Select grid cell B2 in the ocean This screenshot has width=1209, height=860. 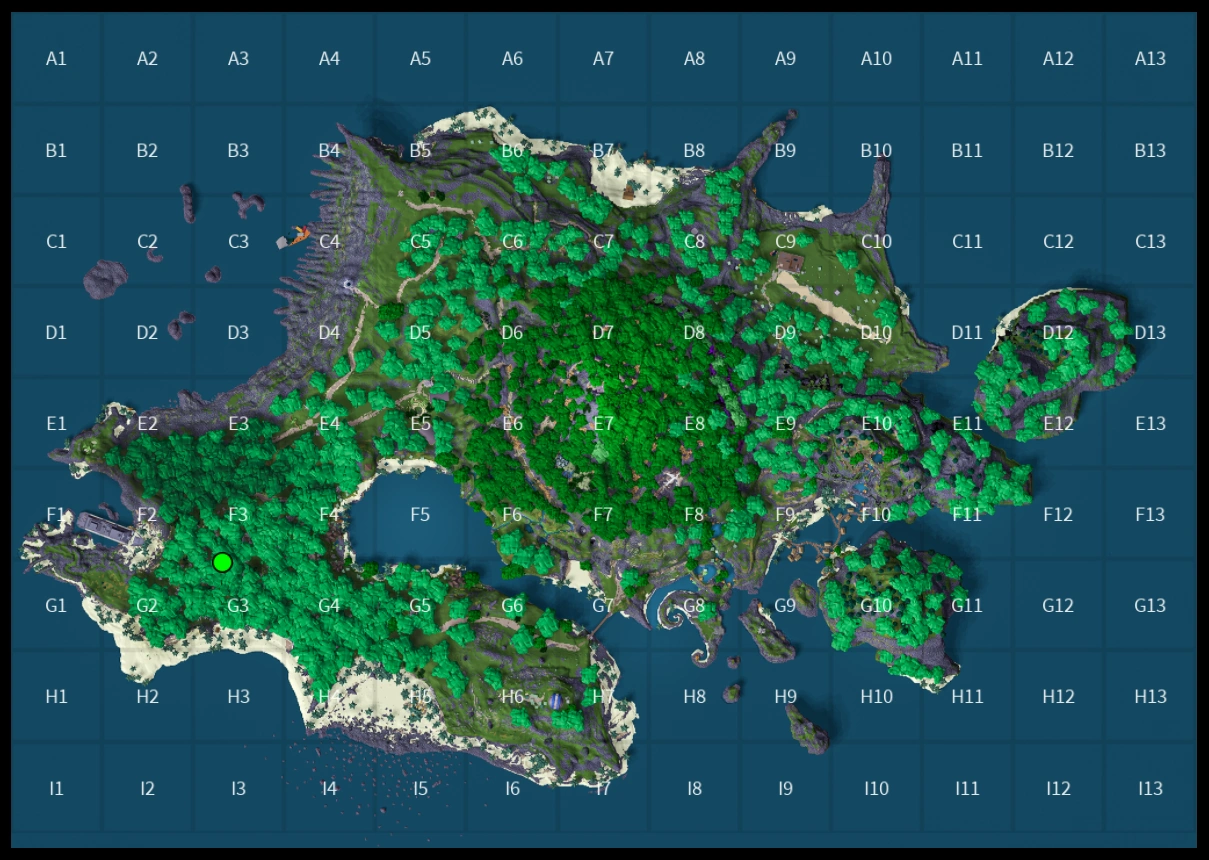pos(147,150)
